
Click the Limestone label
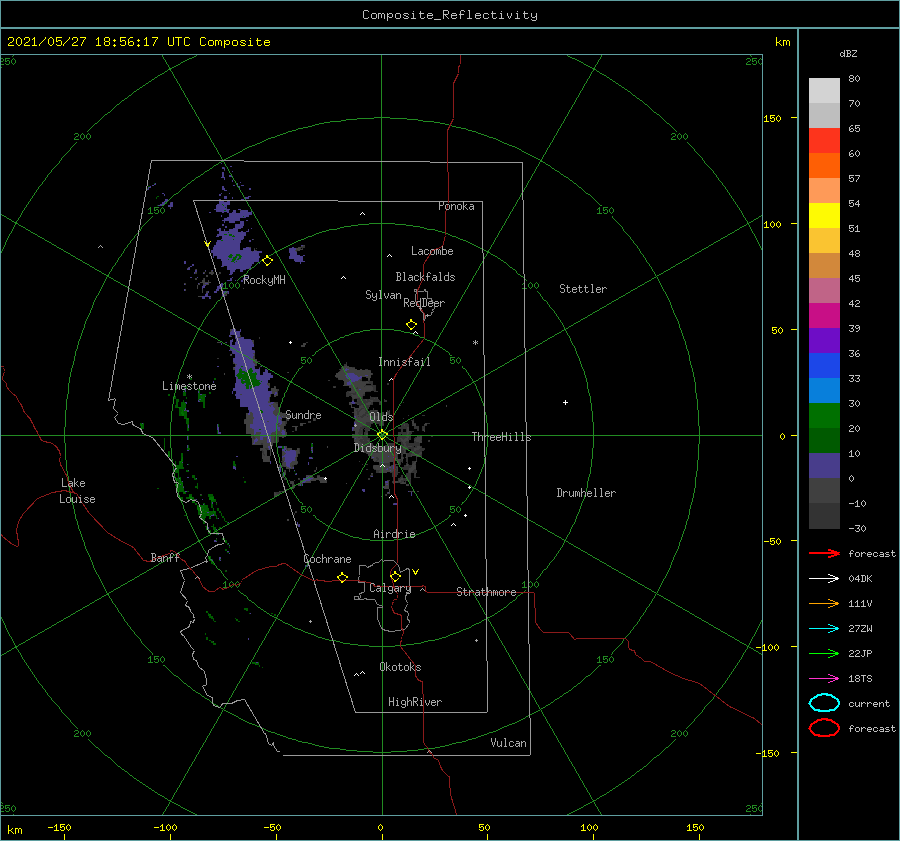pyautogui.click(x=189, y=386)
